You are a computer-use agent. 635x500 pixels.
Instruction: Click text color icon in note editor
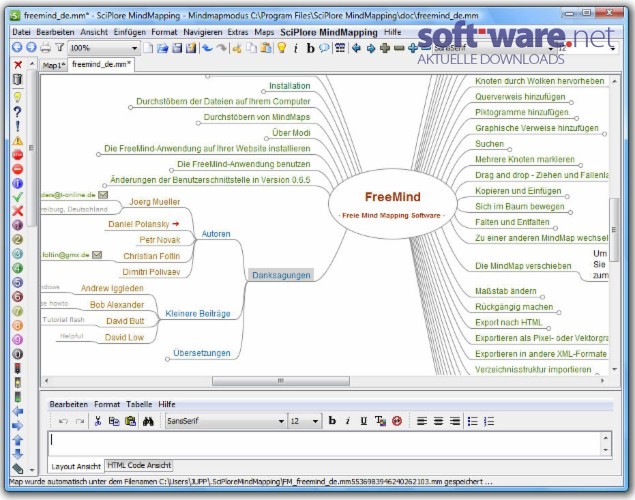[x=380, y=421]
